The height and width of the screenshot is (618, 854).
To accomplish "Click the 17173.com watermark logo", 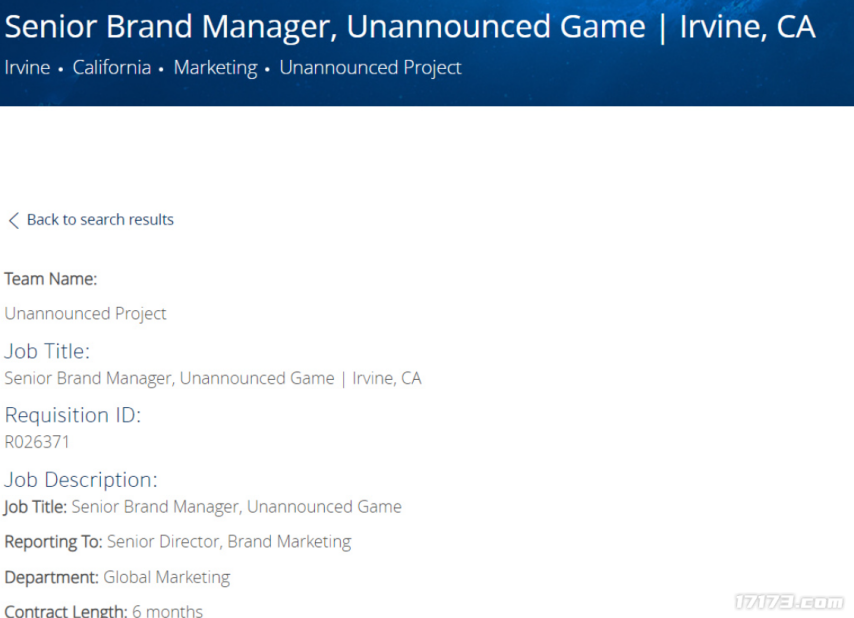I will pyautogui.click(x=788, y=602).
